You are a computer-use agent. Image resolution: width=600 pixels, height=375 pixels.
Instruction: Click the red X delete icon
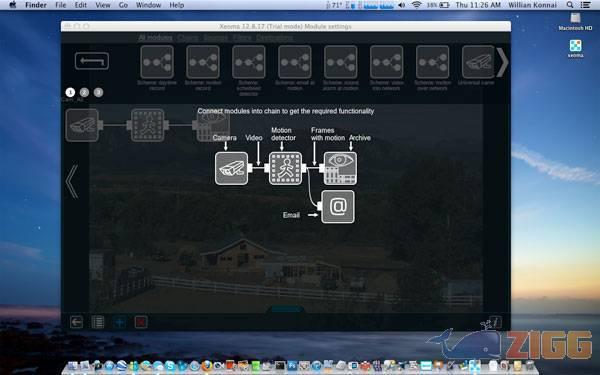click(141, 322)
